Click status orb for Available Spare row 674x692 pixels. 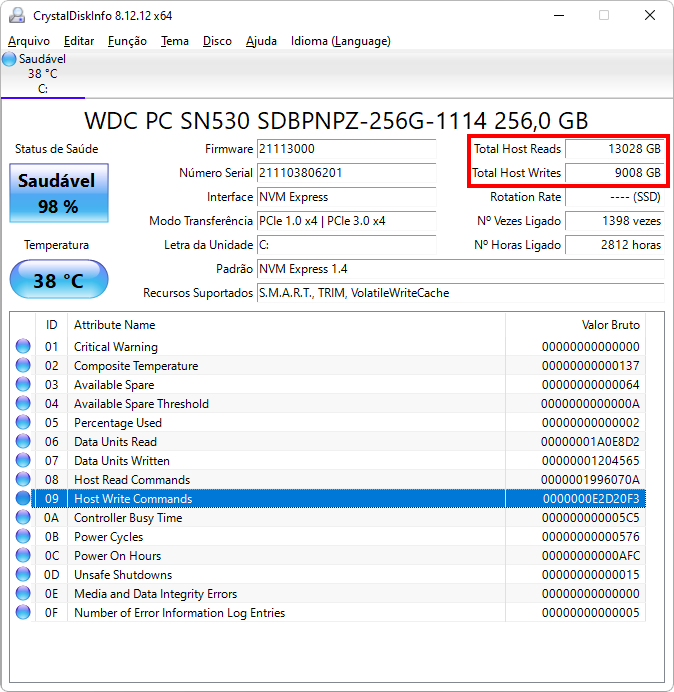click(23, 384)
